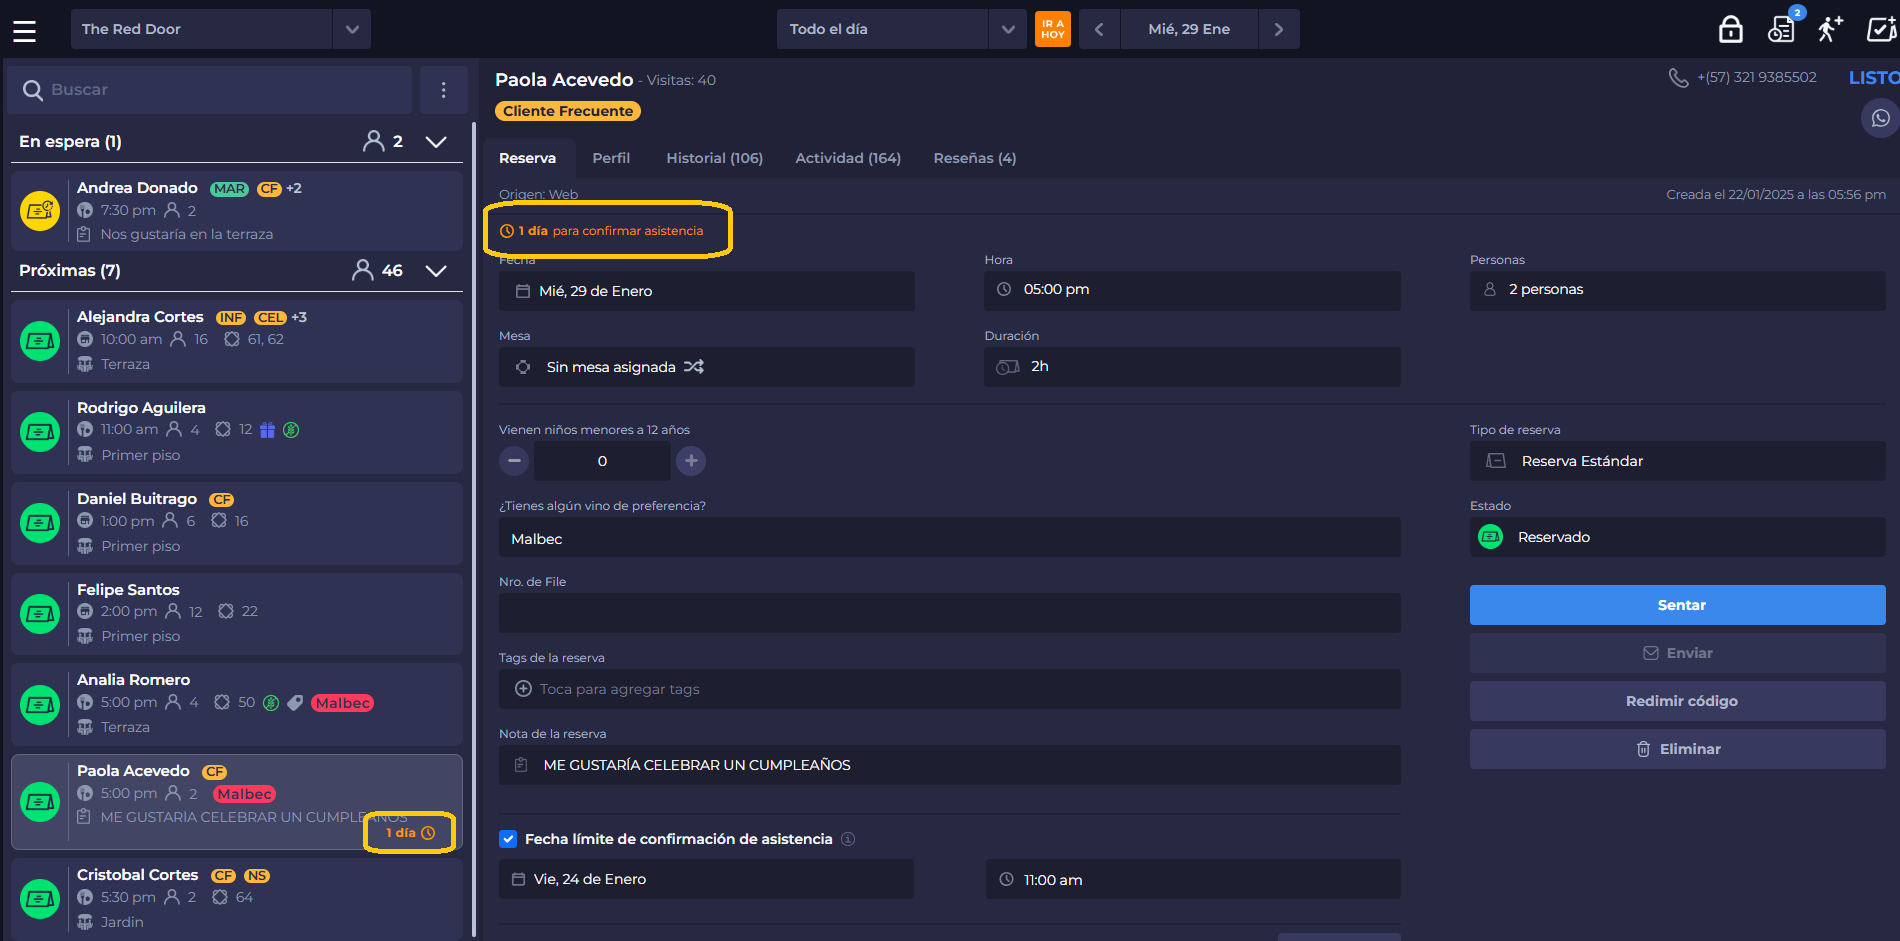Image resolution: width=1900 pixels, height=941 pixels.
Task: Open the Historial (106) tab
Action: pyautogui.click(x=715, y=158)
